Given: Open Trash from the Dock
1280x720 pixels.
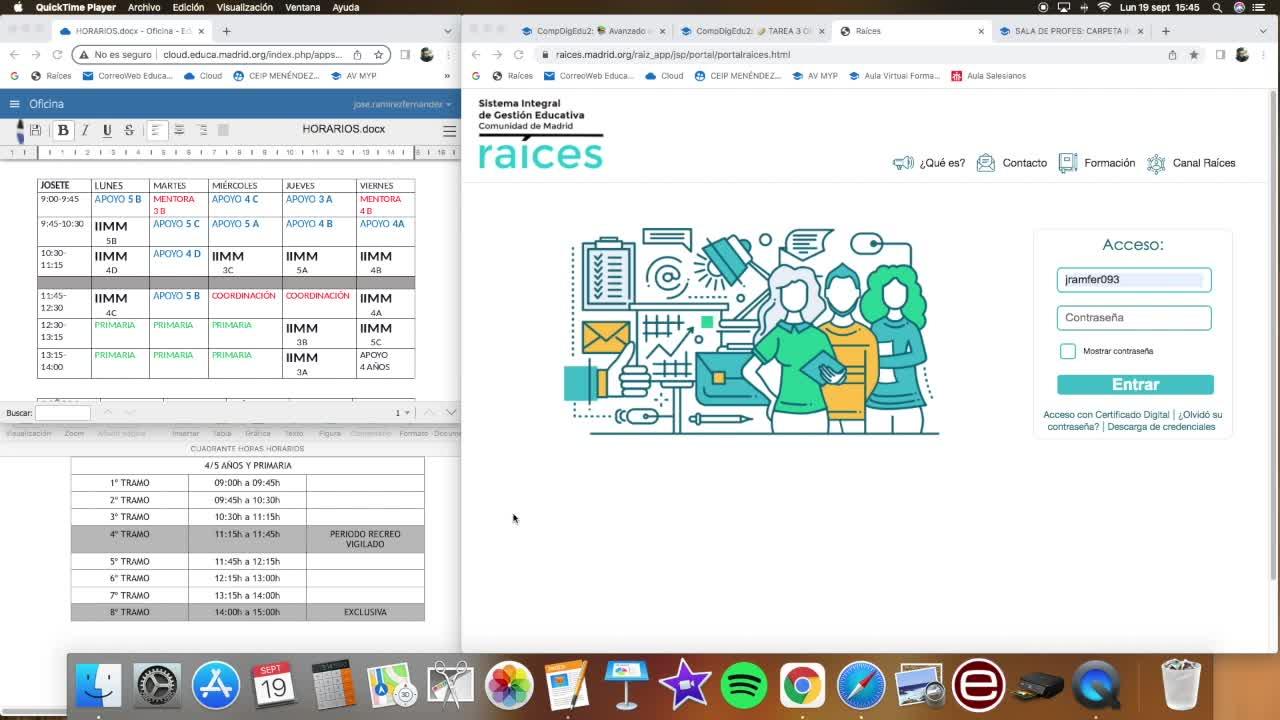Looking at the screenshot, I should coord(1181,686).
